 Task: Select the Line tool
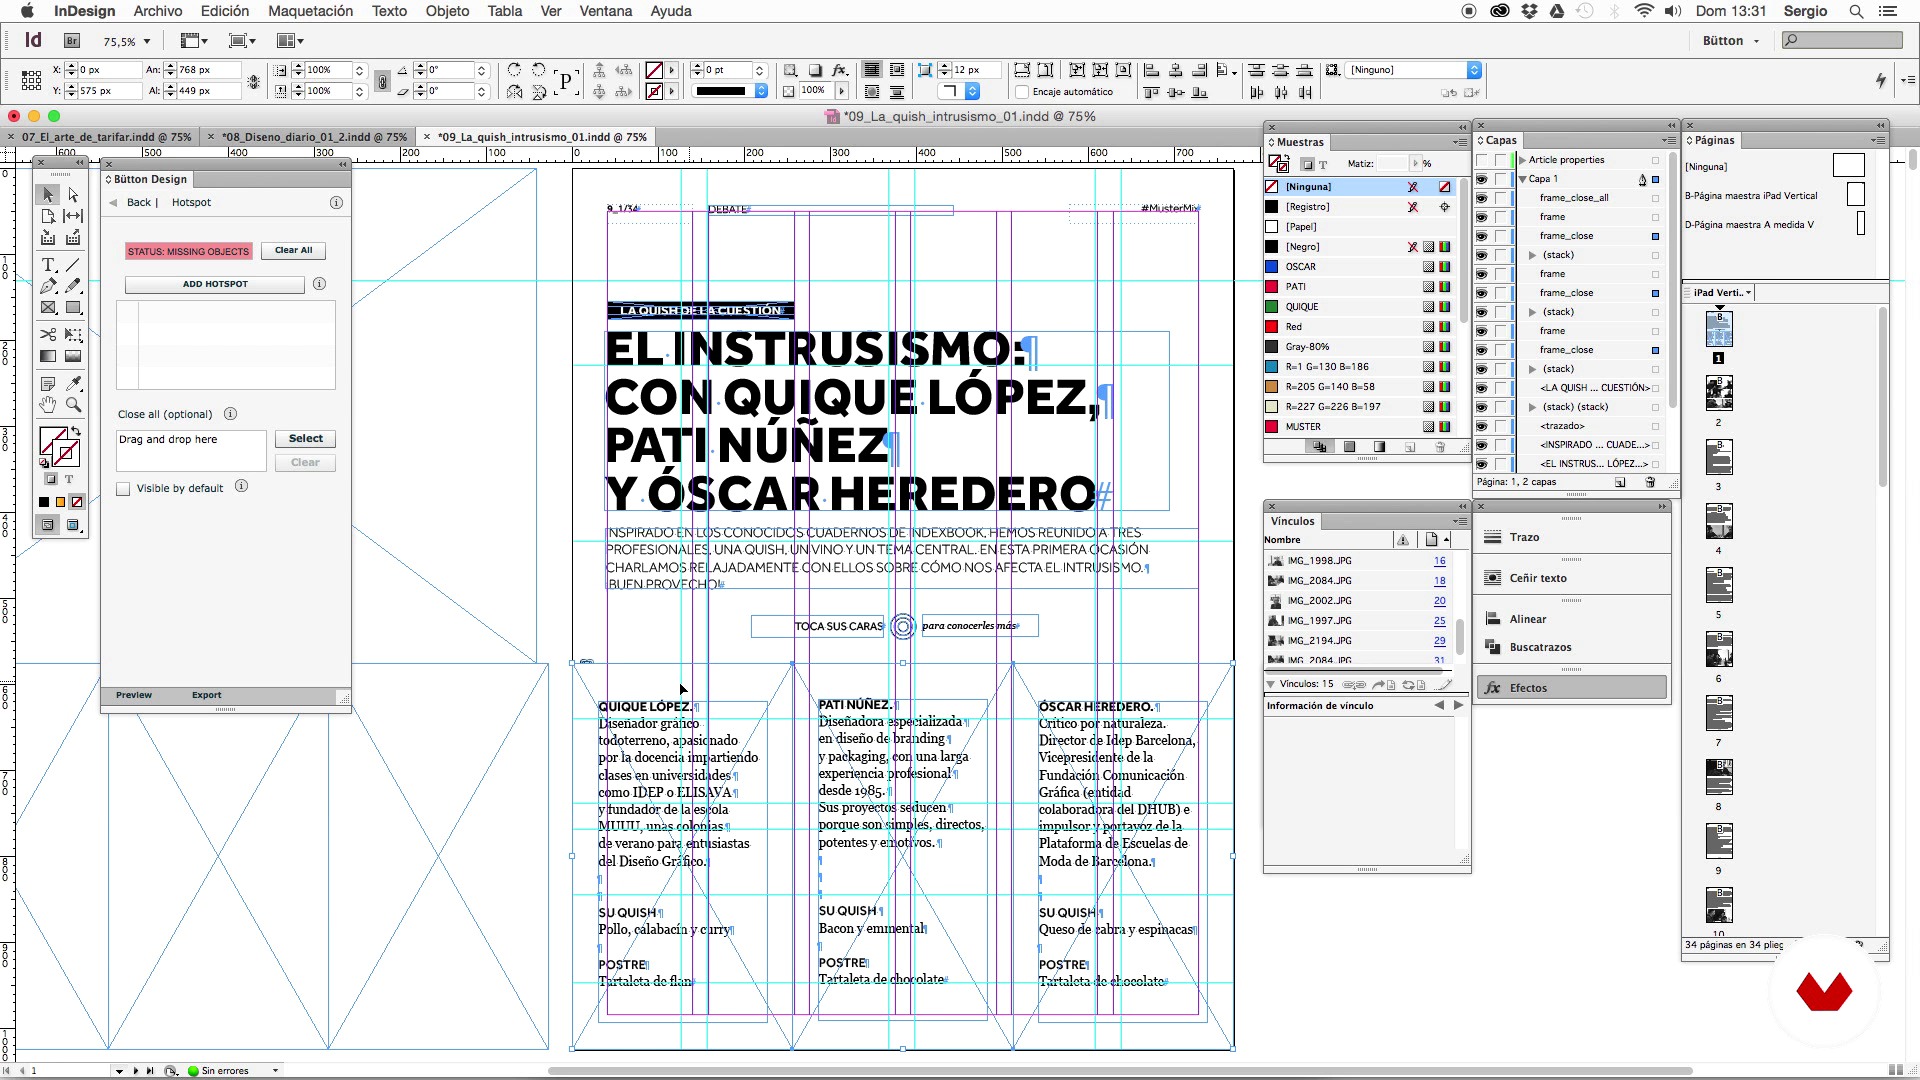pos(73,265)
